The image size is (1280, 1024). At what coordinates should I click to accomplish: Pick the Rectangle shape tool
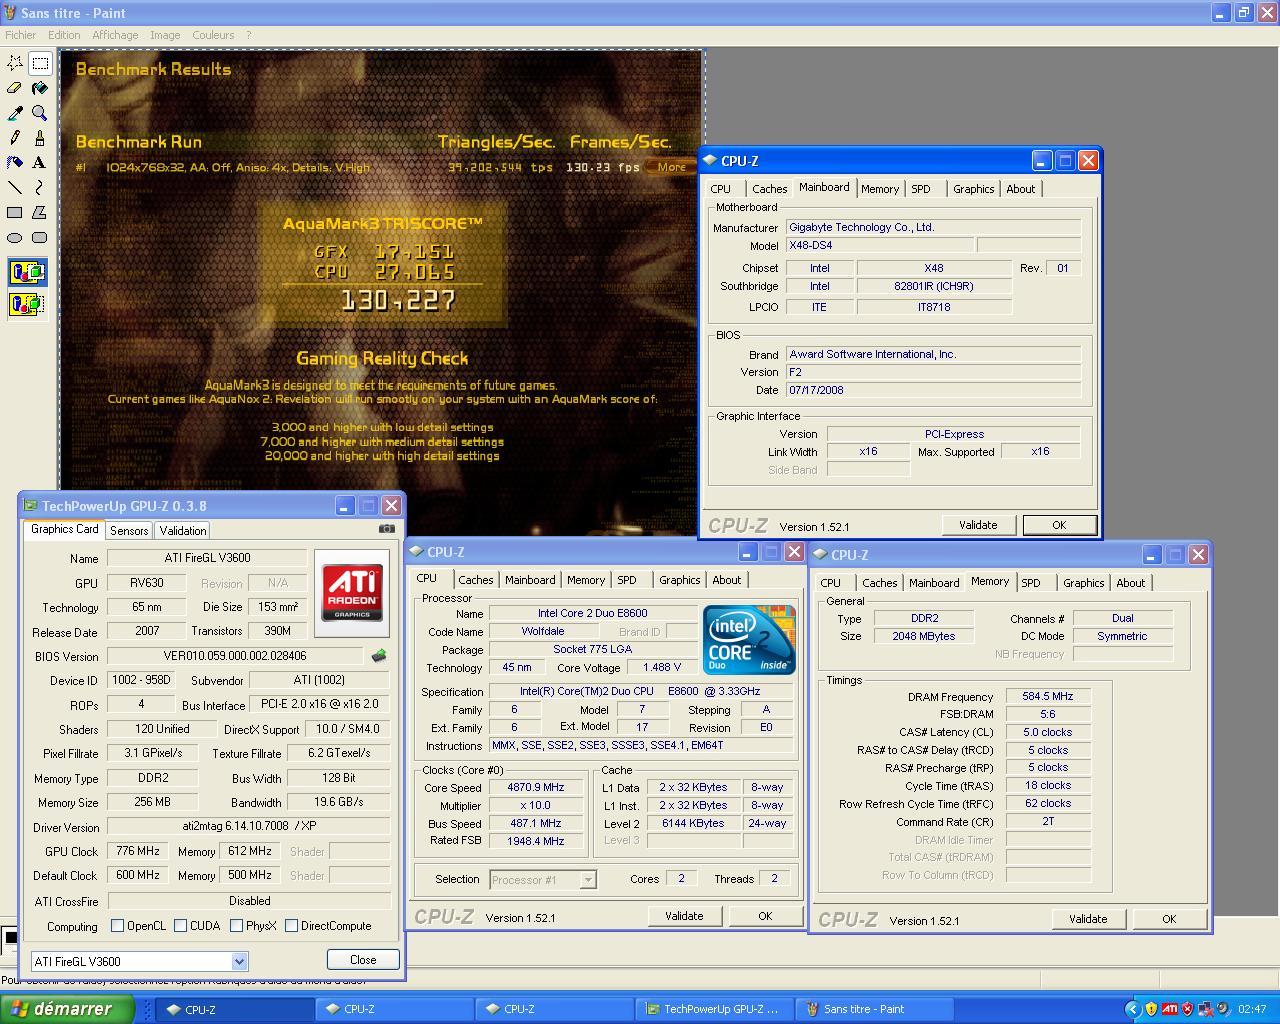point(15,212)
